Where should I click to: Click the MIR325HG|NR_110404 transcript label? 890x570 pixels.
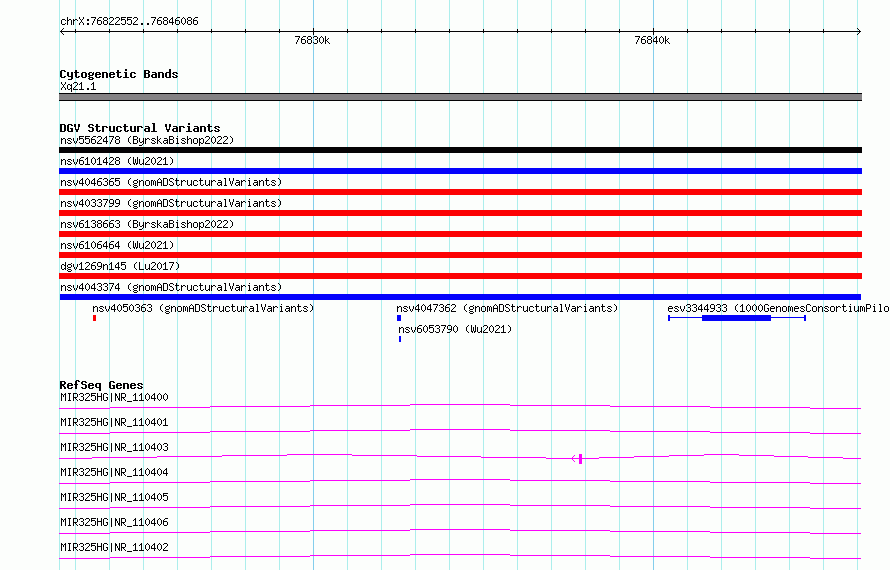114,472
